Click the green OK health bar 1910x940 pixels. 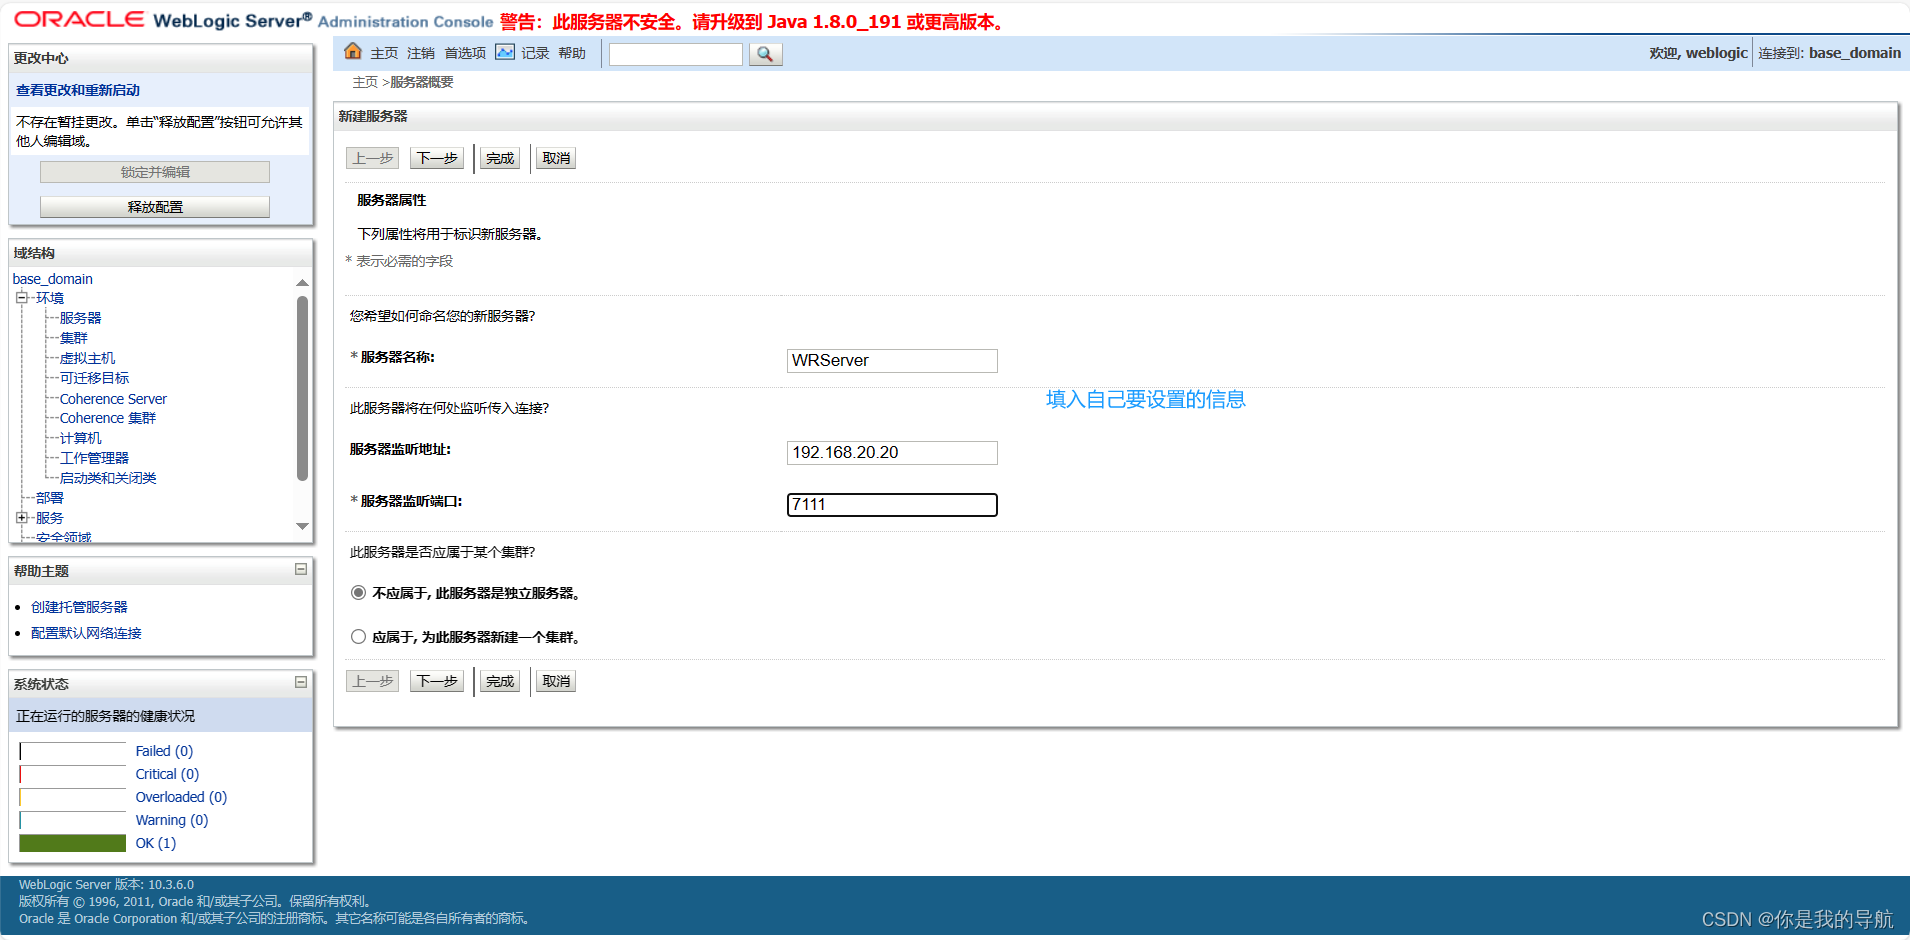[x=71, y=842]
